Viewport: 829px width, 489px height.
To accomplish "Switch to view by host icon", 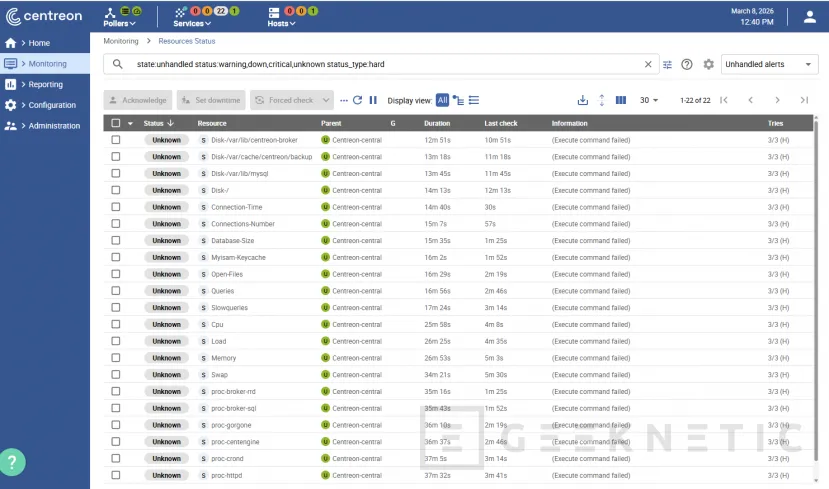I will point(458,100).
